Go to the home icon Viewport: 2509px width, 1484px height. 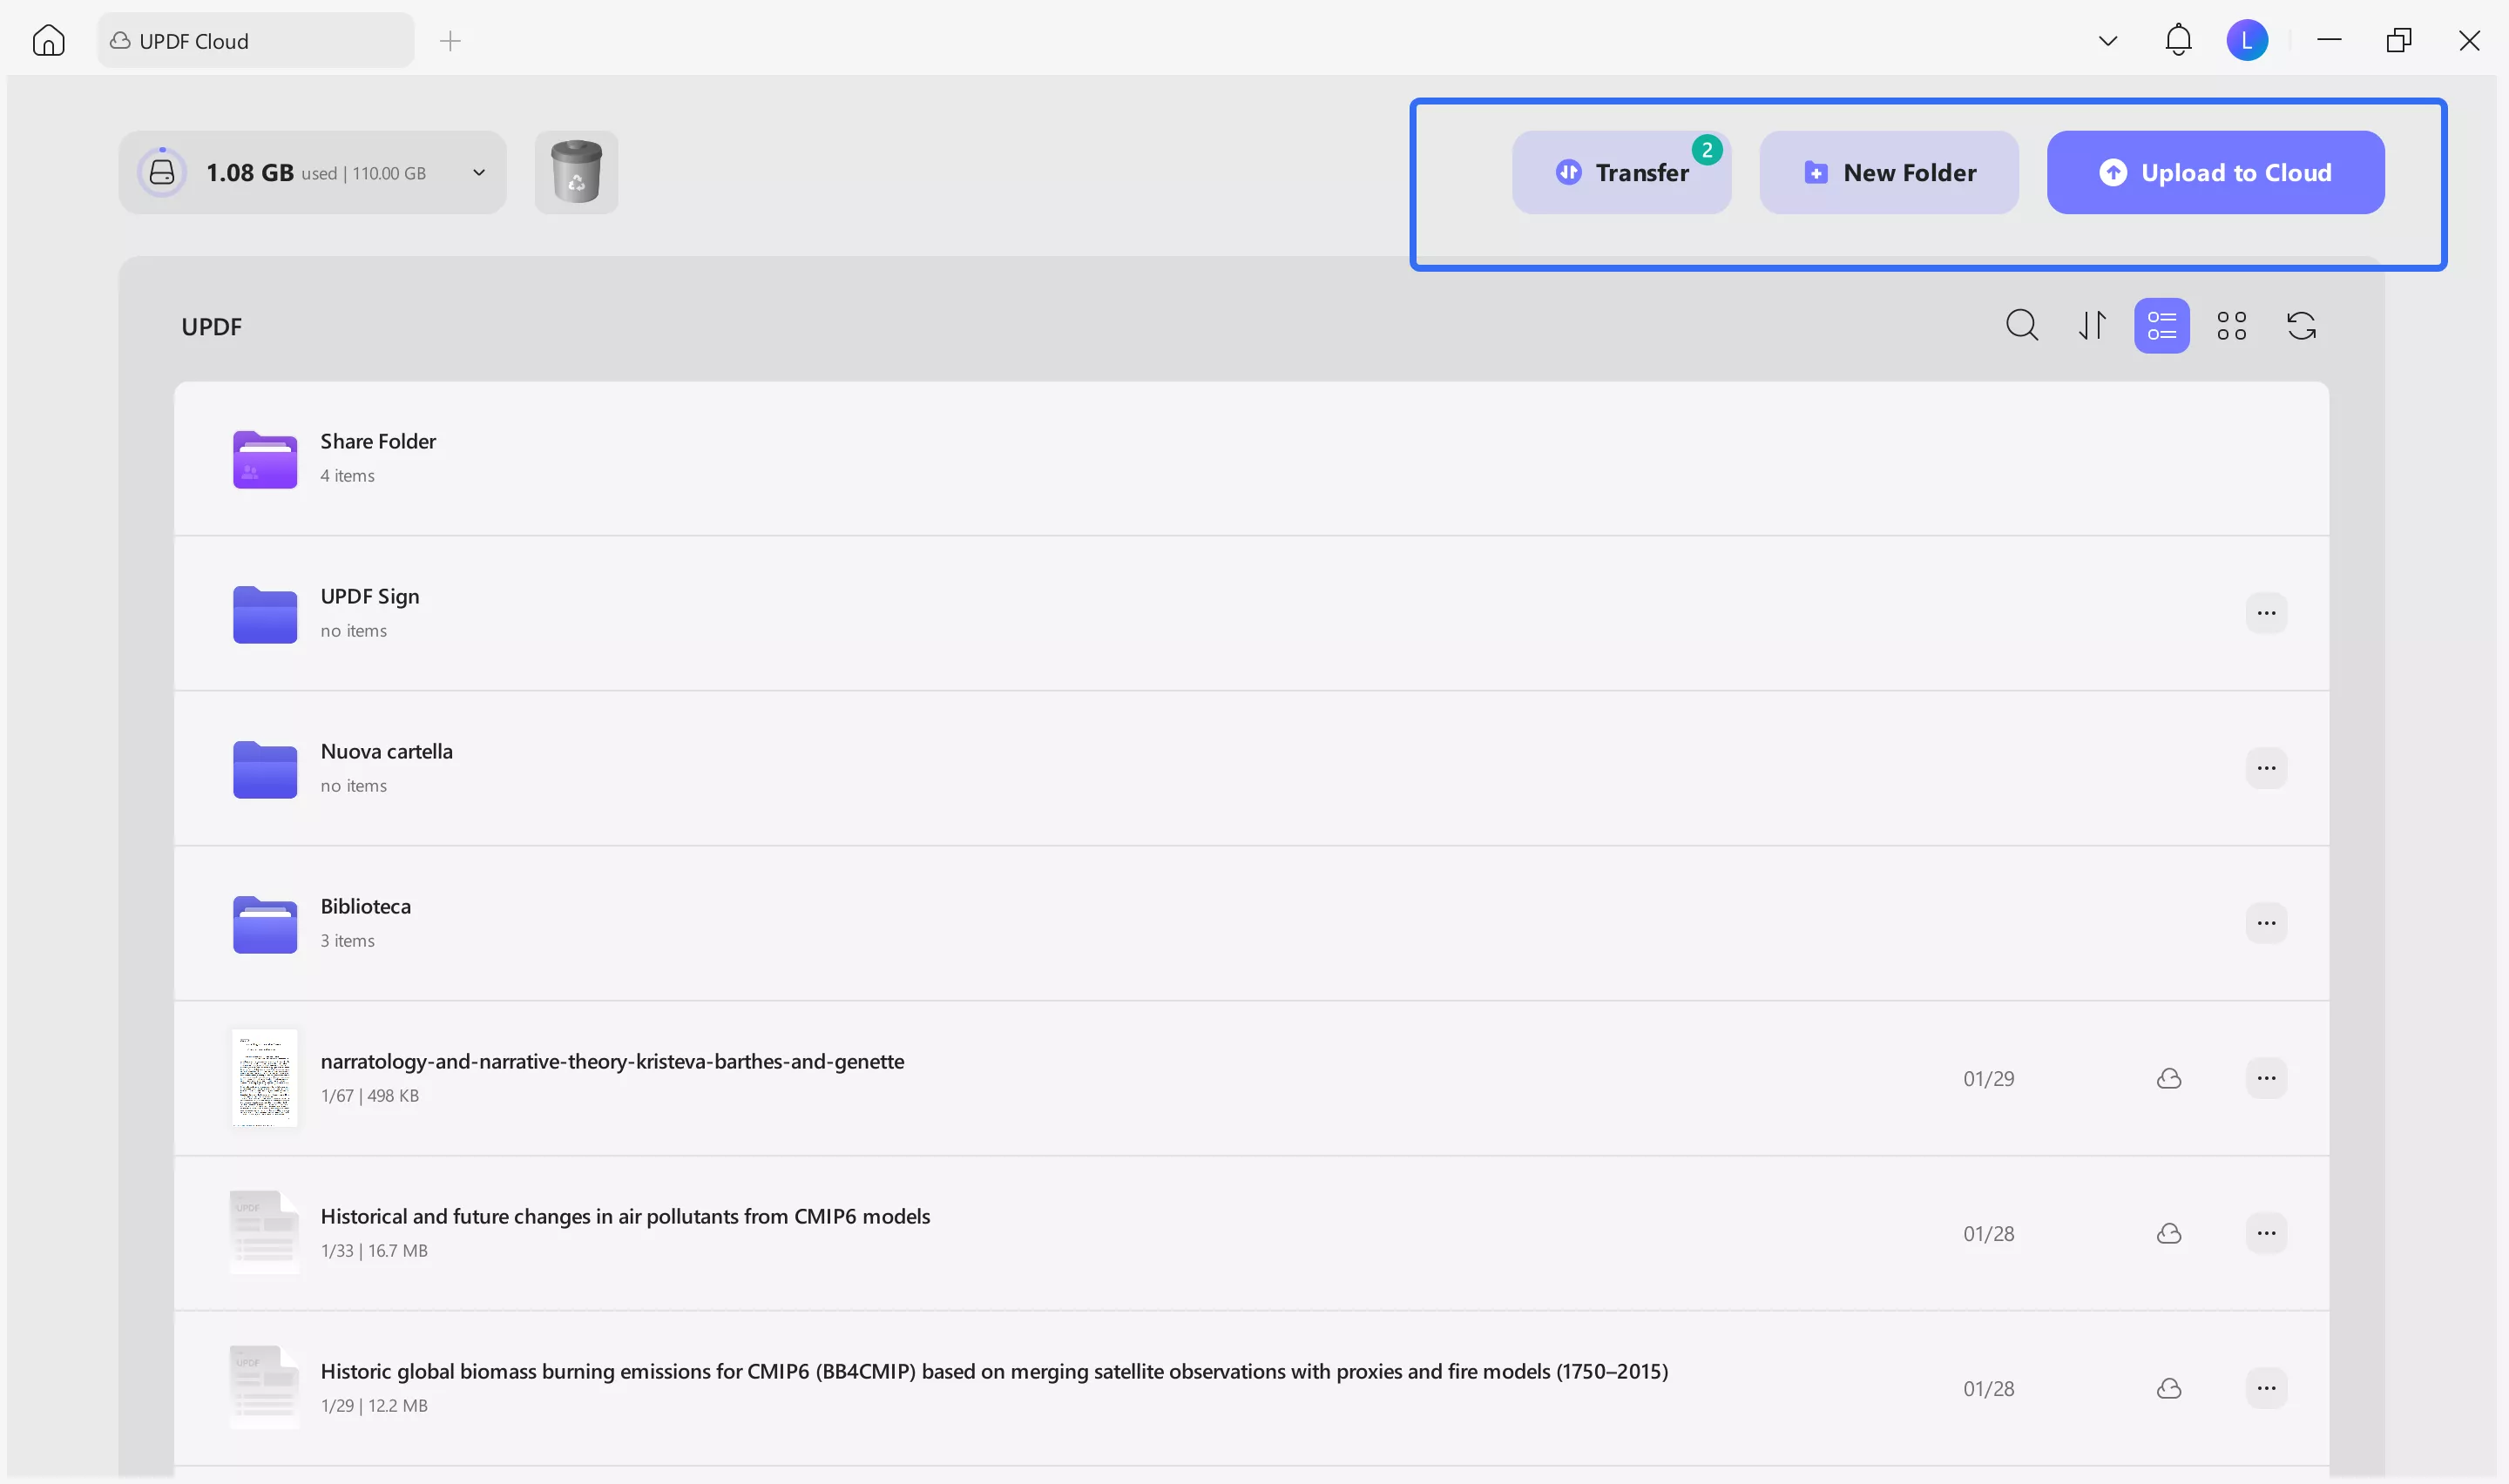coord(48,41)
